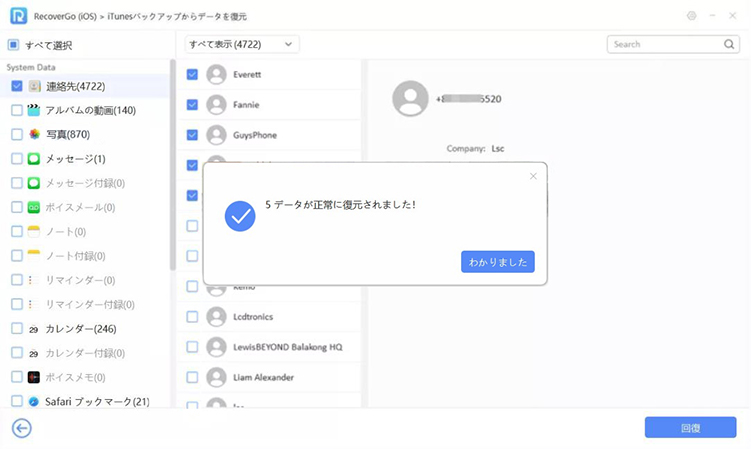Click the メッセージ(1) green bubble icon
Image resolution: width=751 pixels, height=449 pixels.
pyautogui.click(x=34, y=159)
